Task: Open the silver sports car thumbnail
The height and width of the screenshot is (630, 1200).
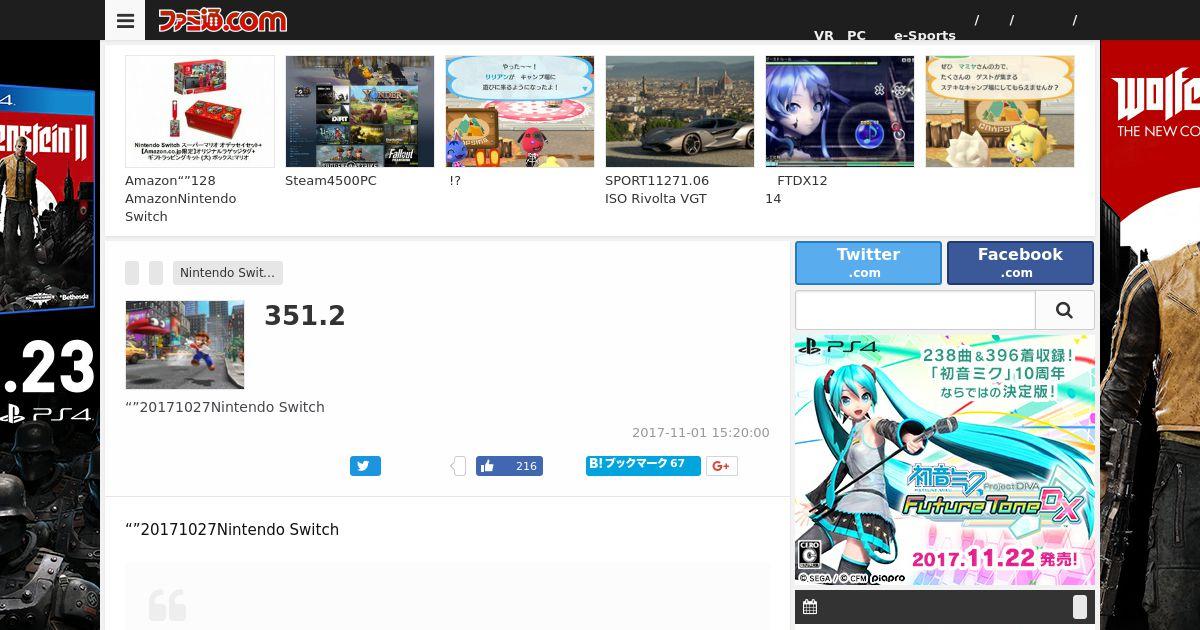Action: (x=680, y=111)
